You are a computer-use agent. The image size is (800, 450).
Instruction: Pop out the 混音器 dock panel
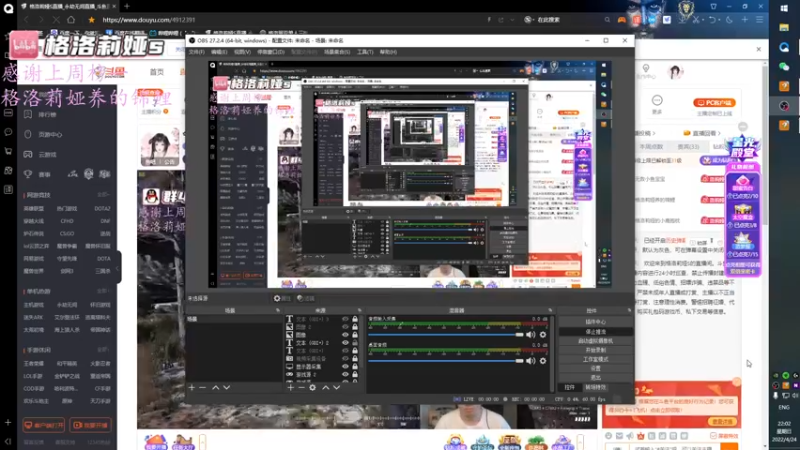[x=550, y=311]
